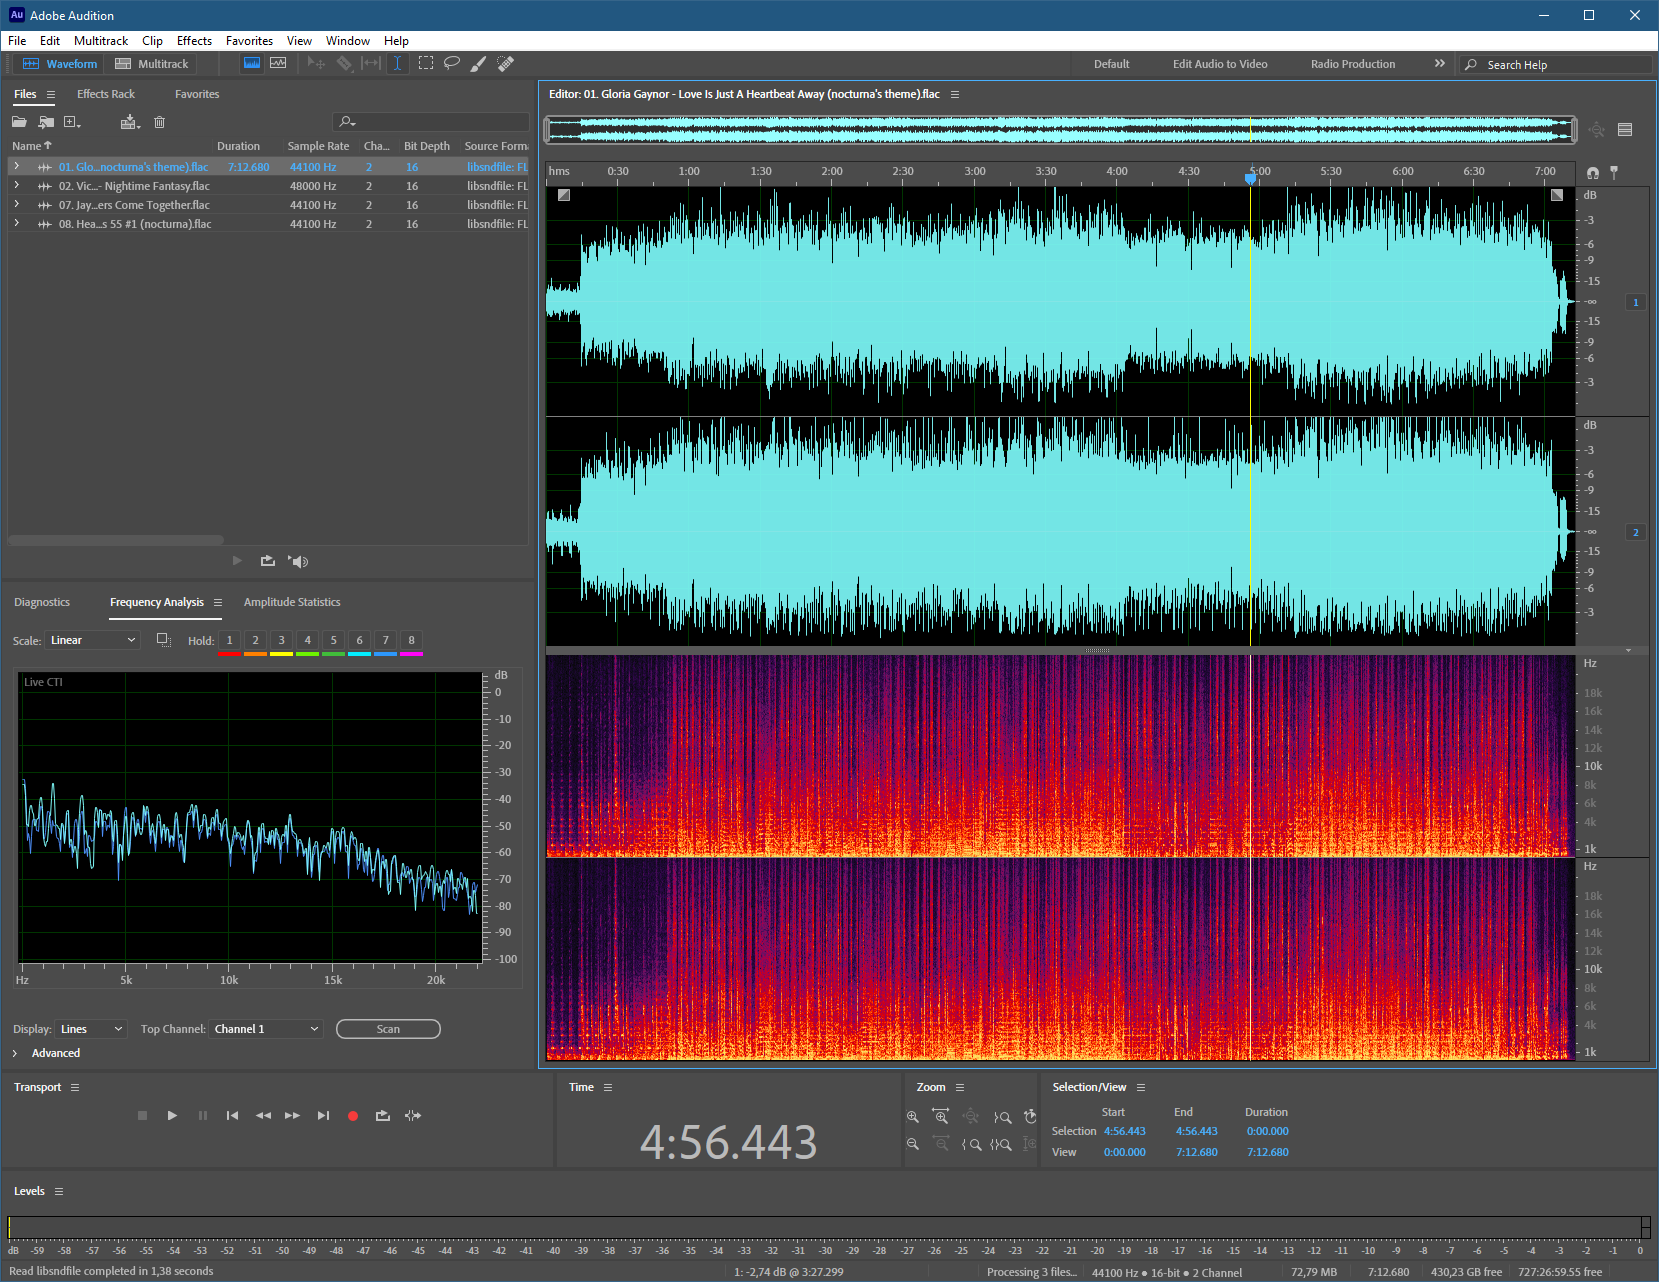
Task: Toggle Files panel auto-play speaker icon
Action: [x=298, y=561]
